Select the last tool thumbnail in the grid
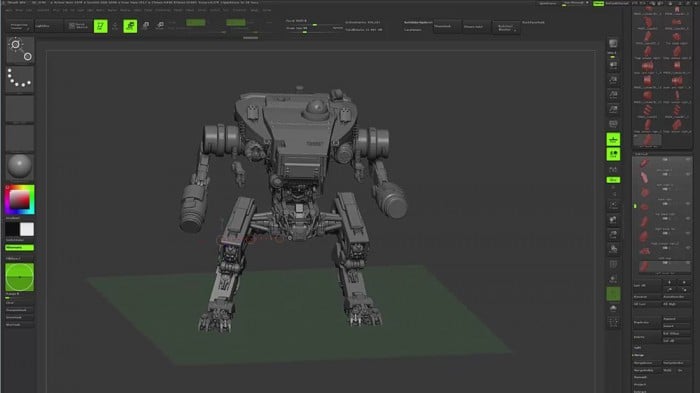The image size is (700, 393). [647, 140]
